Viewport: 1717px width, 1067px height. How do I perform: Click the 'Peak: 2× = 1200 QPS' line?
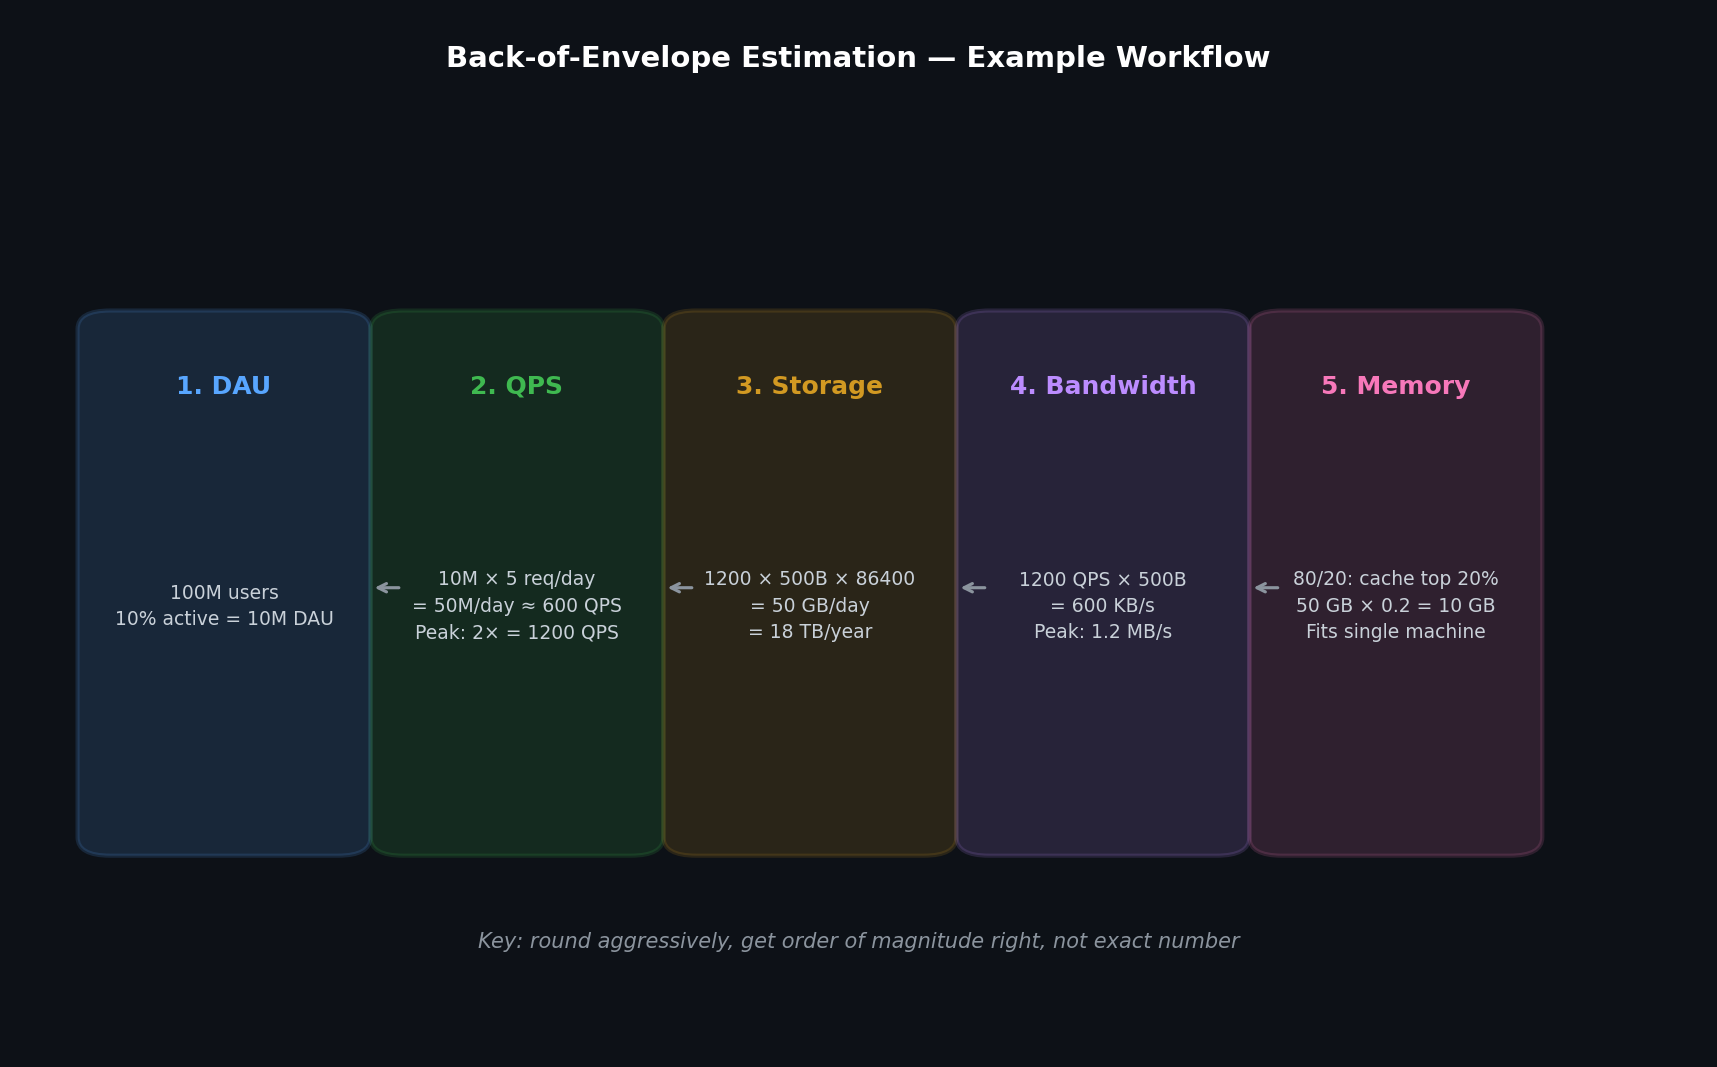517,633
